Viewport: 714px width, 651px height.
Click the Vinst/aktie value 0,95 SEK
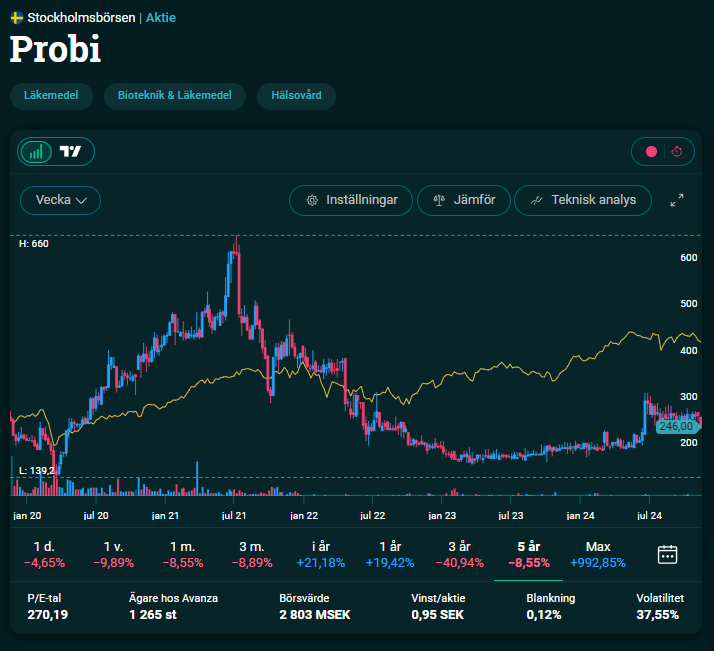[x=438, y=615]
